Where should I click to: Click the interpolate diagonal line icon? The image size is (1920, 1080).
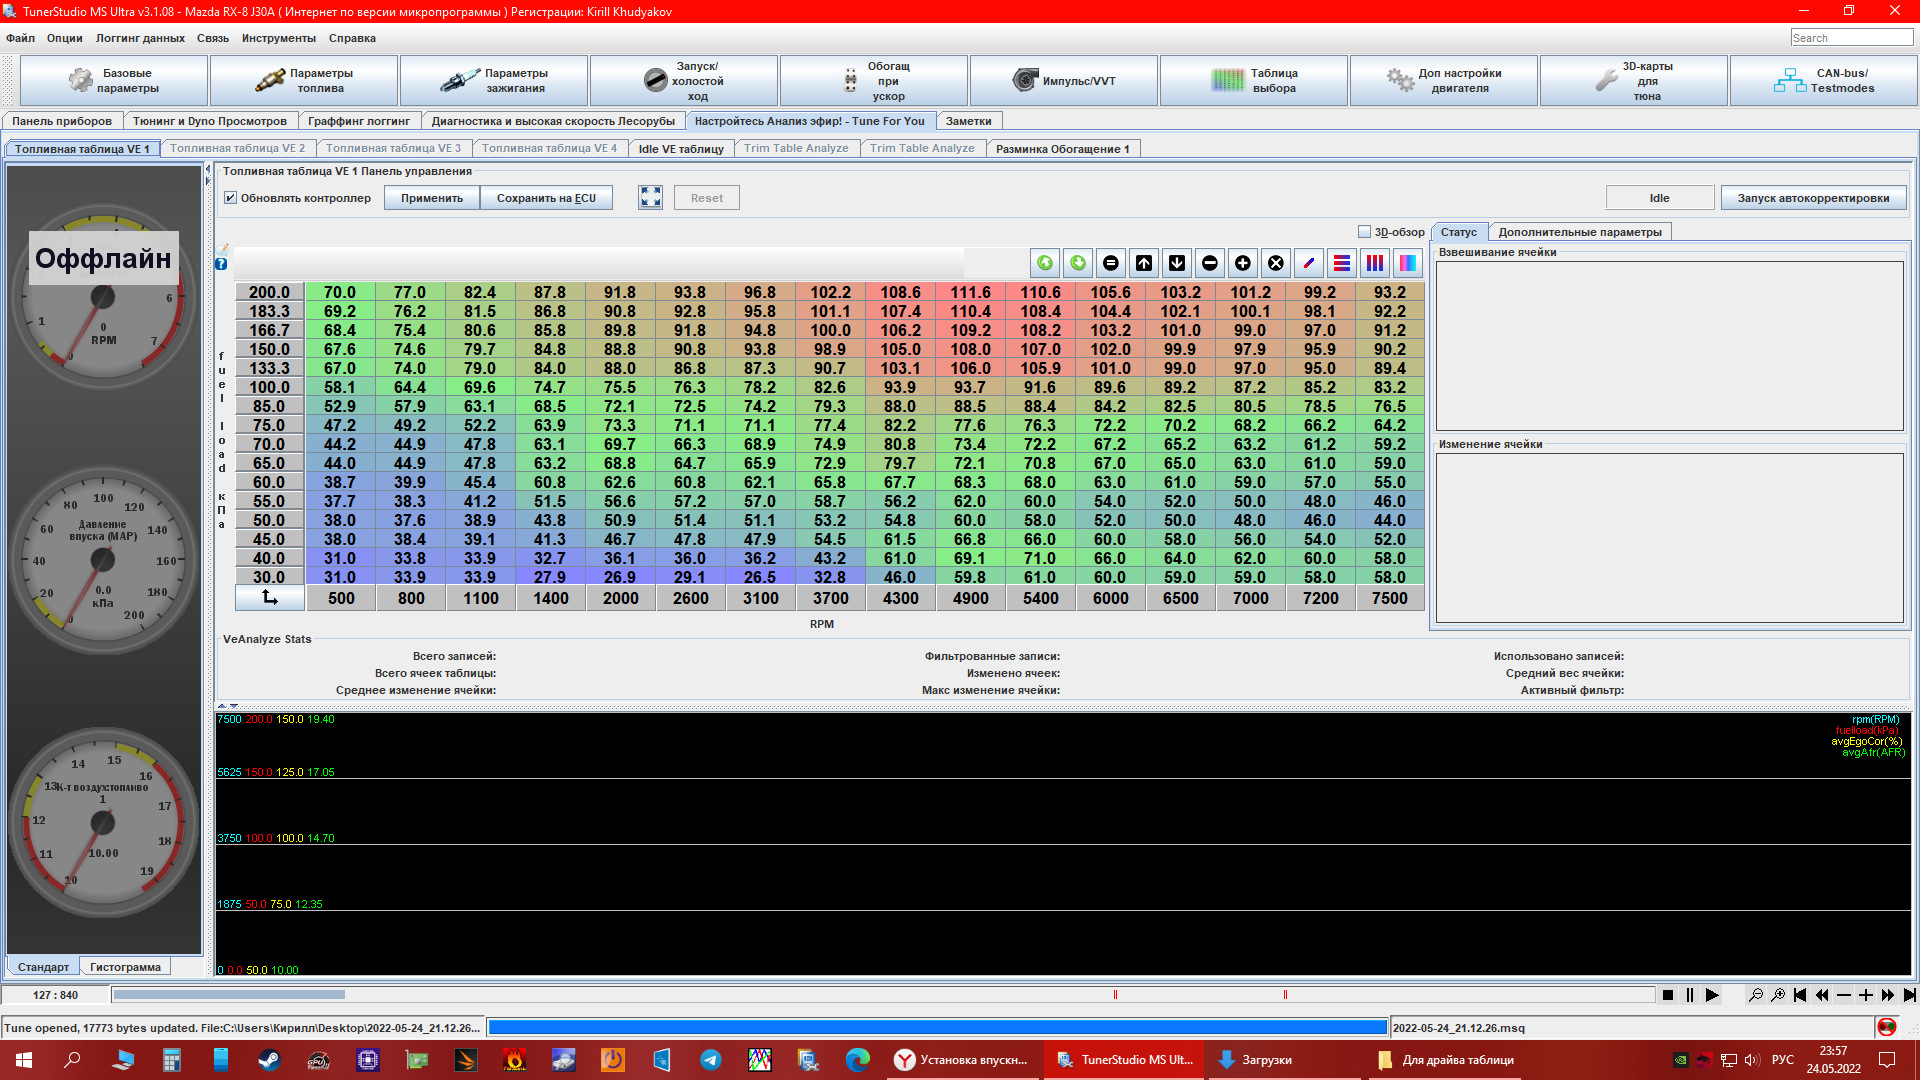tap(1308, 263)
